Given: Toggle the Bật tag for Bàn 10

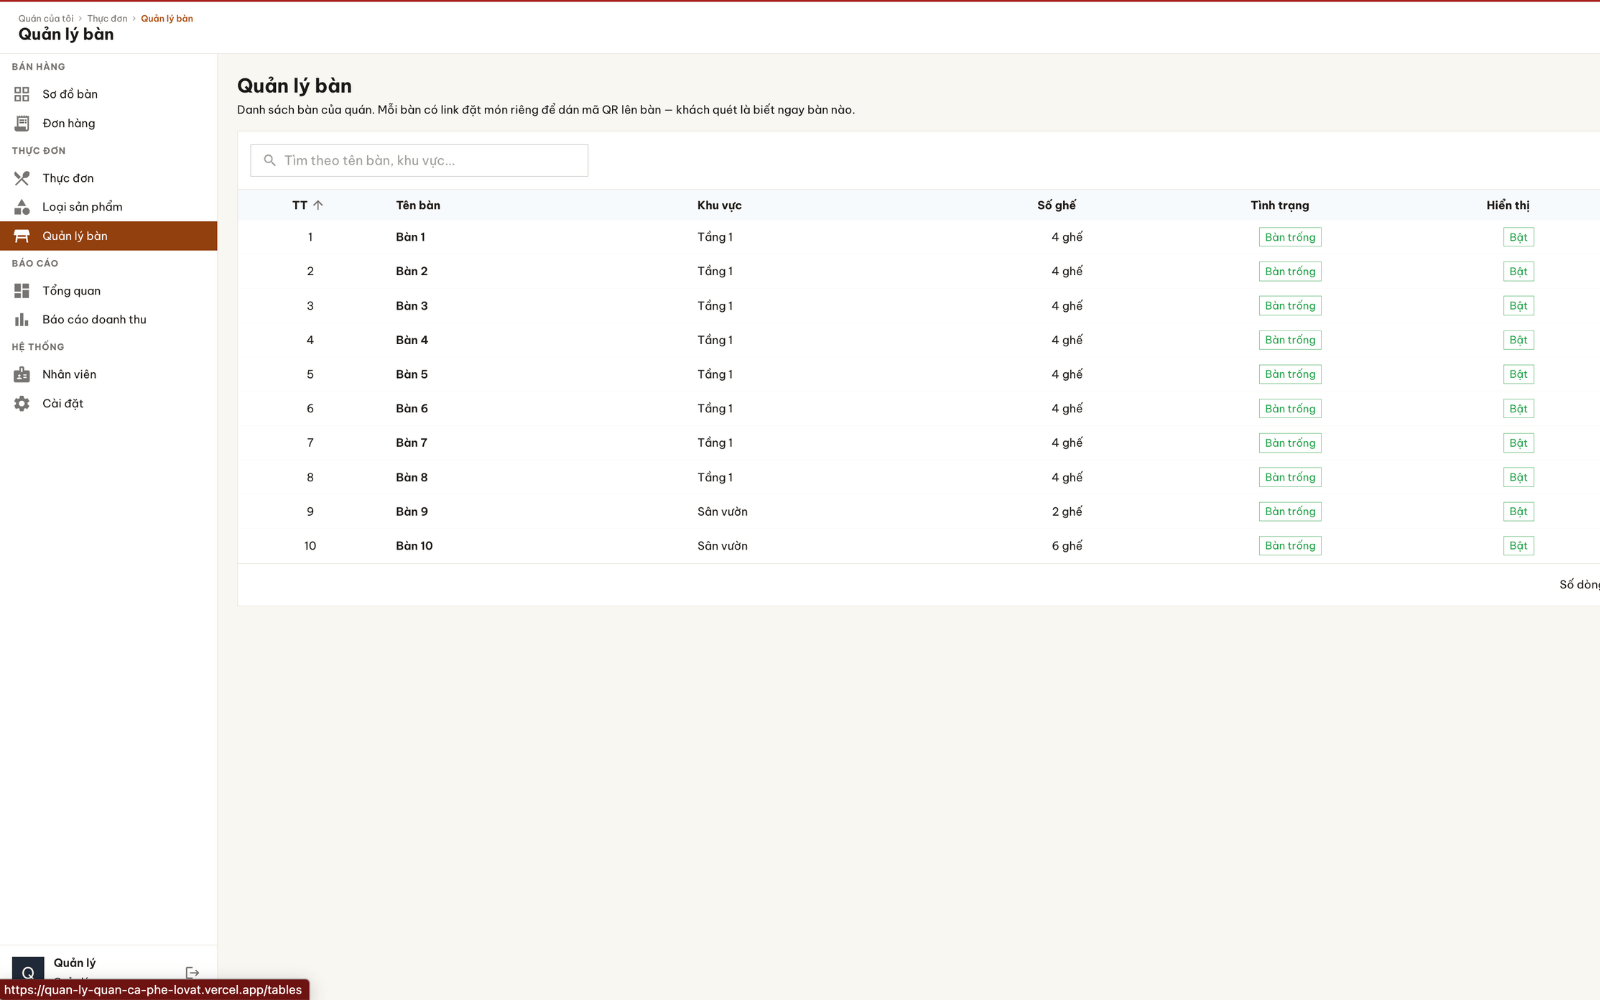Looking at the screenshot, I should (1518, 546).
